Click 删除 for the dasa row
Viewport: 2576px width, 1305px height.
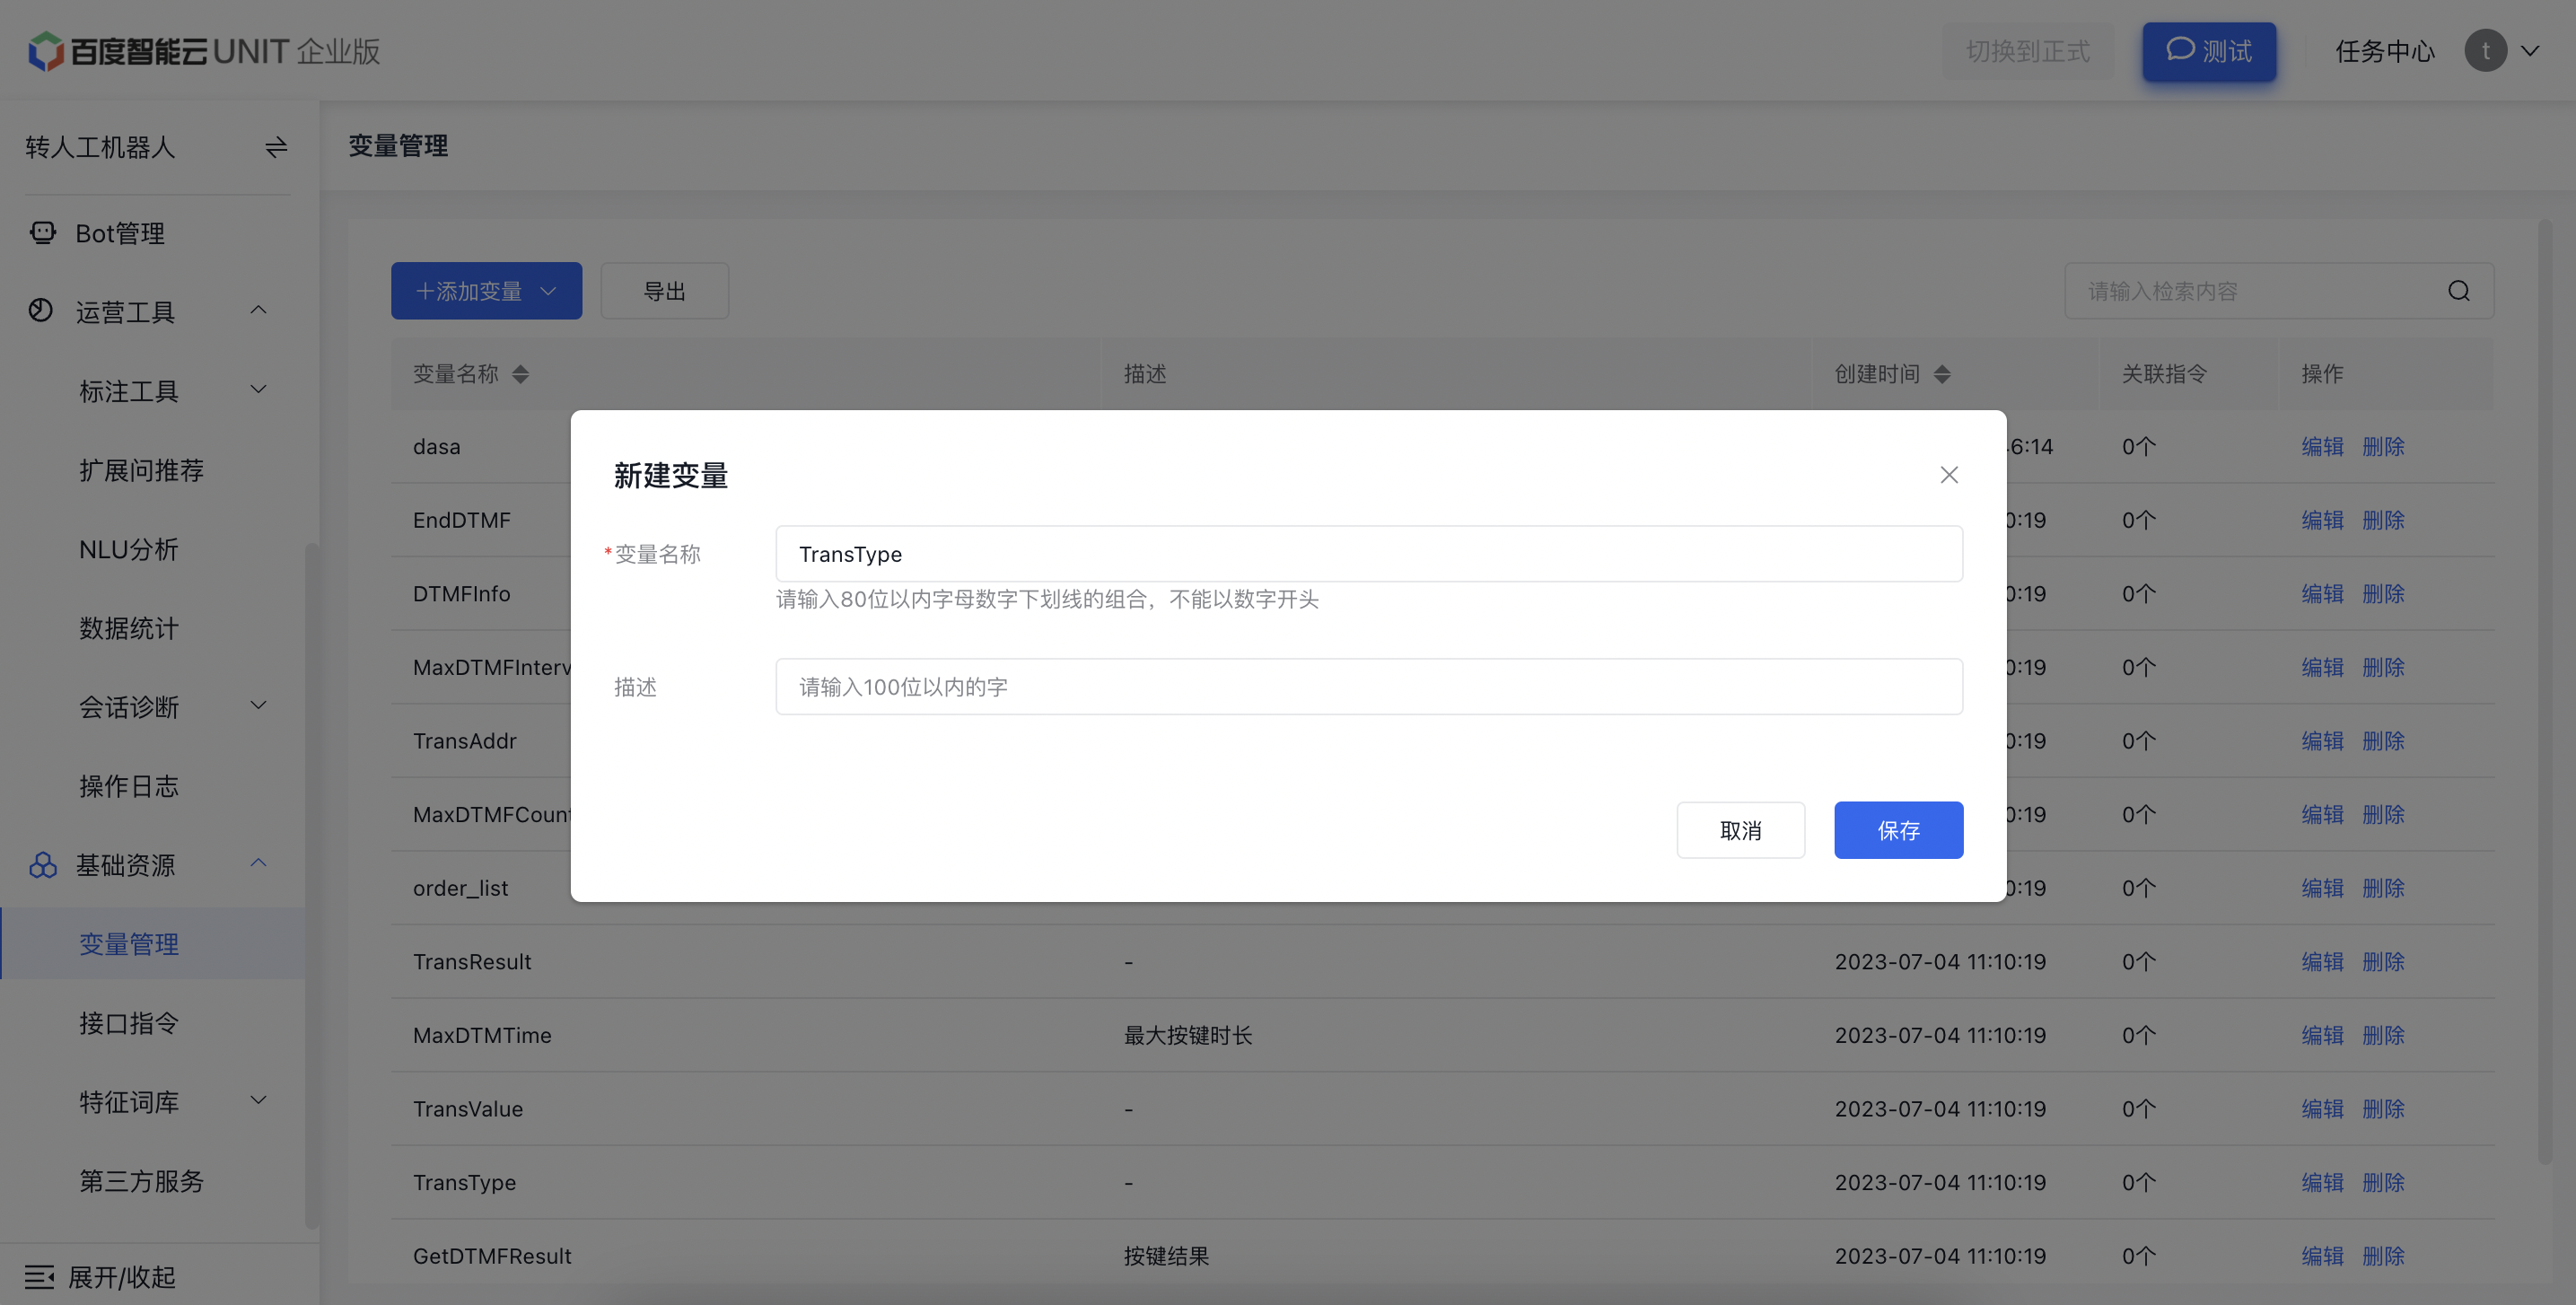(x=2382, y=446)
